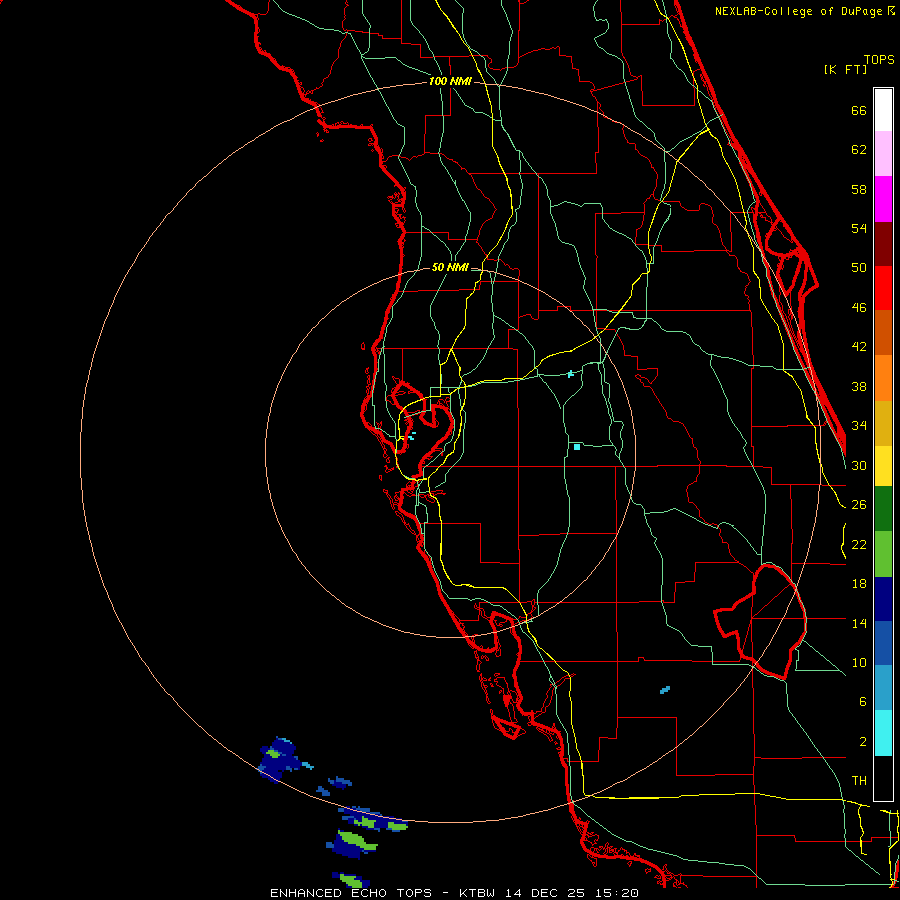Click the white 66 K FT color swatch
The width and height of the screenshot is (900, 900).
883,110
